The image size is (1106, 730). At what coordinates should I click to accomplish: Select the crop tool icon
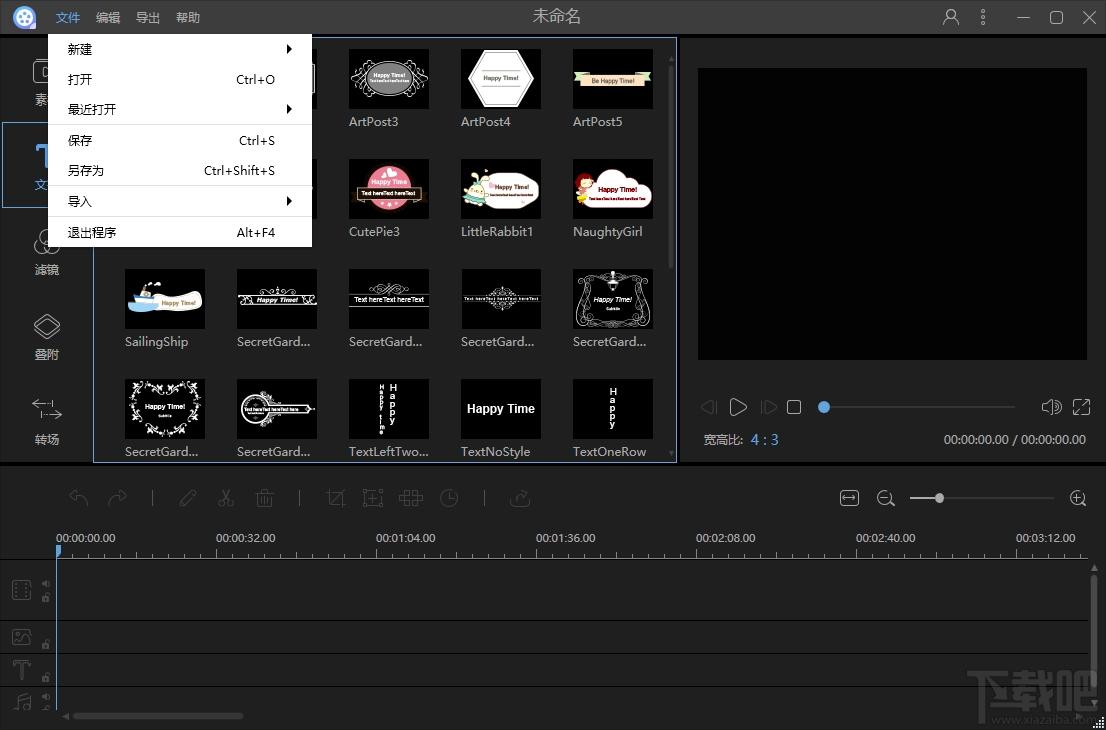336,499
